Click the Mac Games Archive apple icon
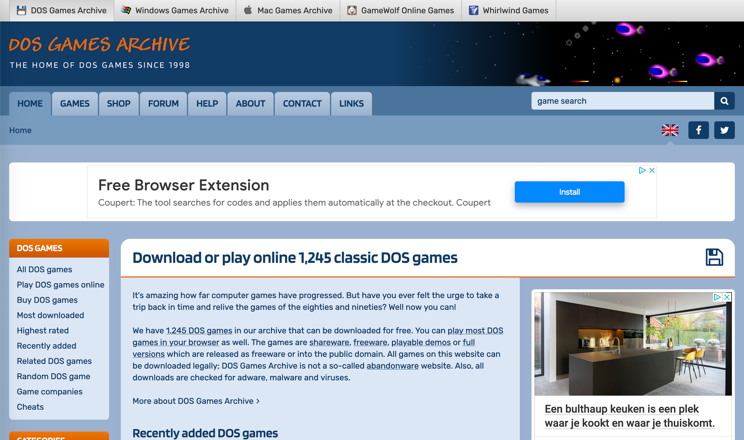The width and height of the screenshot is (744, 440). (248, 10)
